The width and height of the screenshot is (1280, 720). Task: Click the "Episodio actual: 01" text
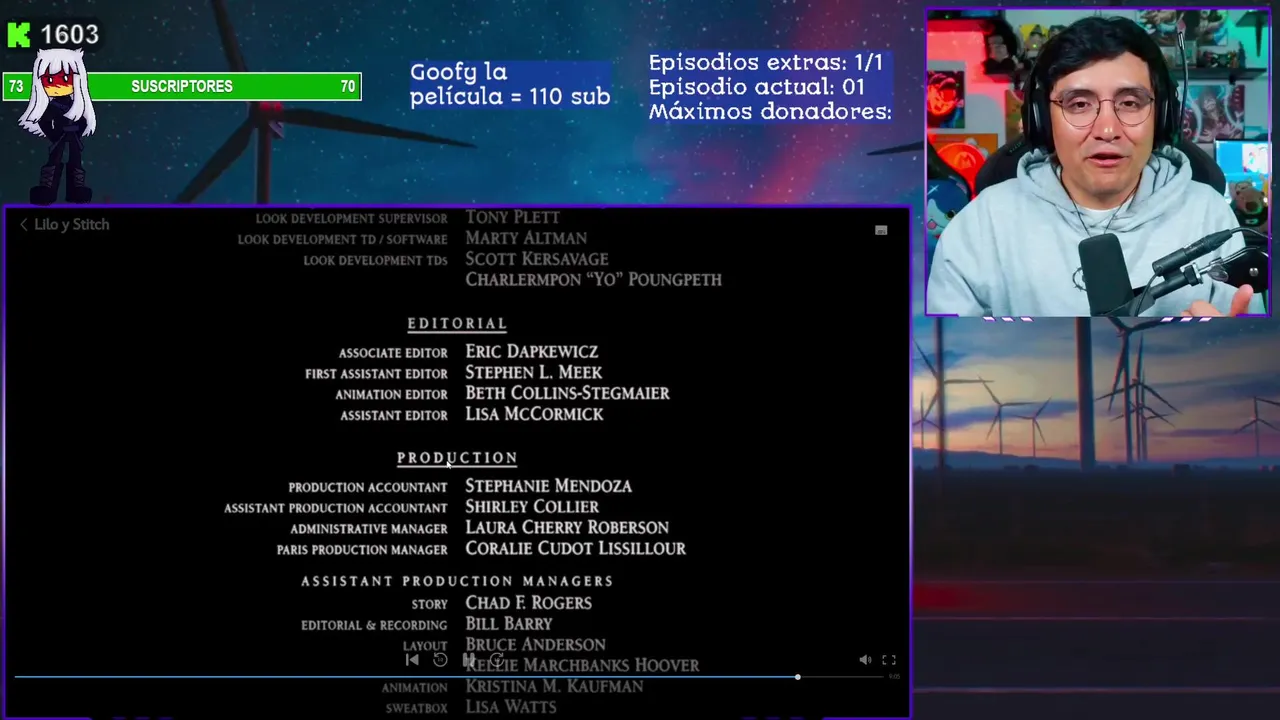click(x=757, y=87)
